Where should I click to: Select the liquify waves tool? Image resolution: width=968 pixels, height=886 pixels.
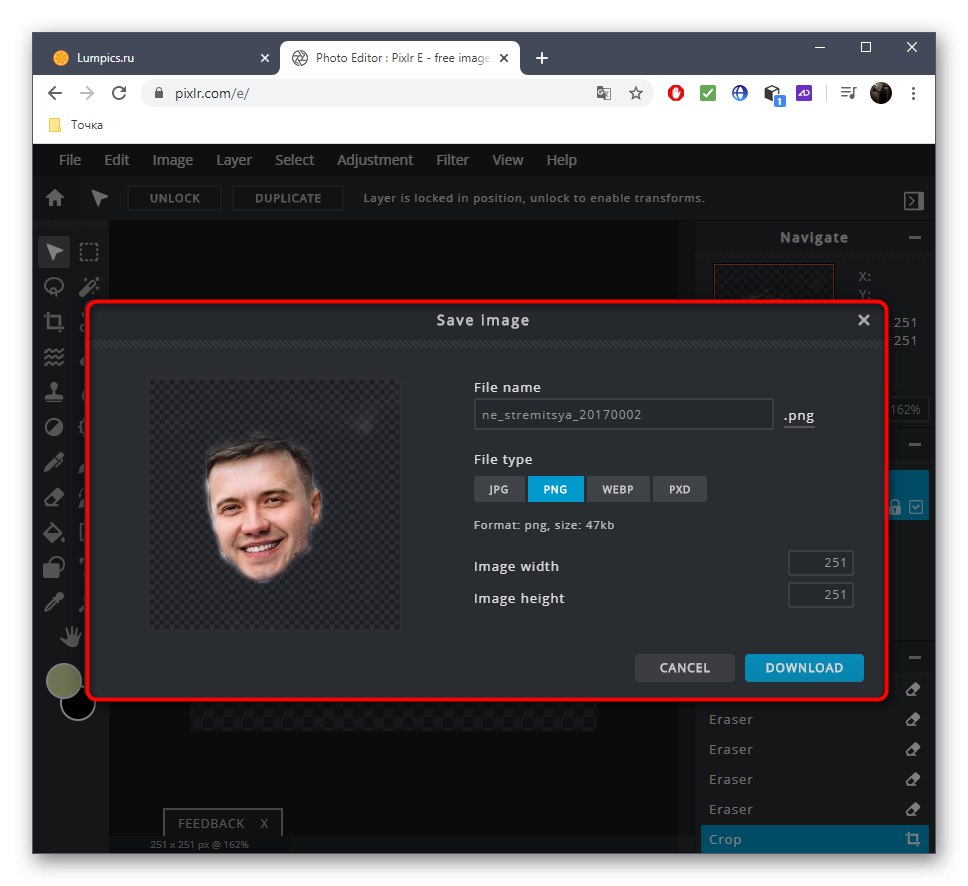(54, 357)
